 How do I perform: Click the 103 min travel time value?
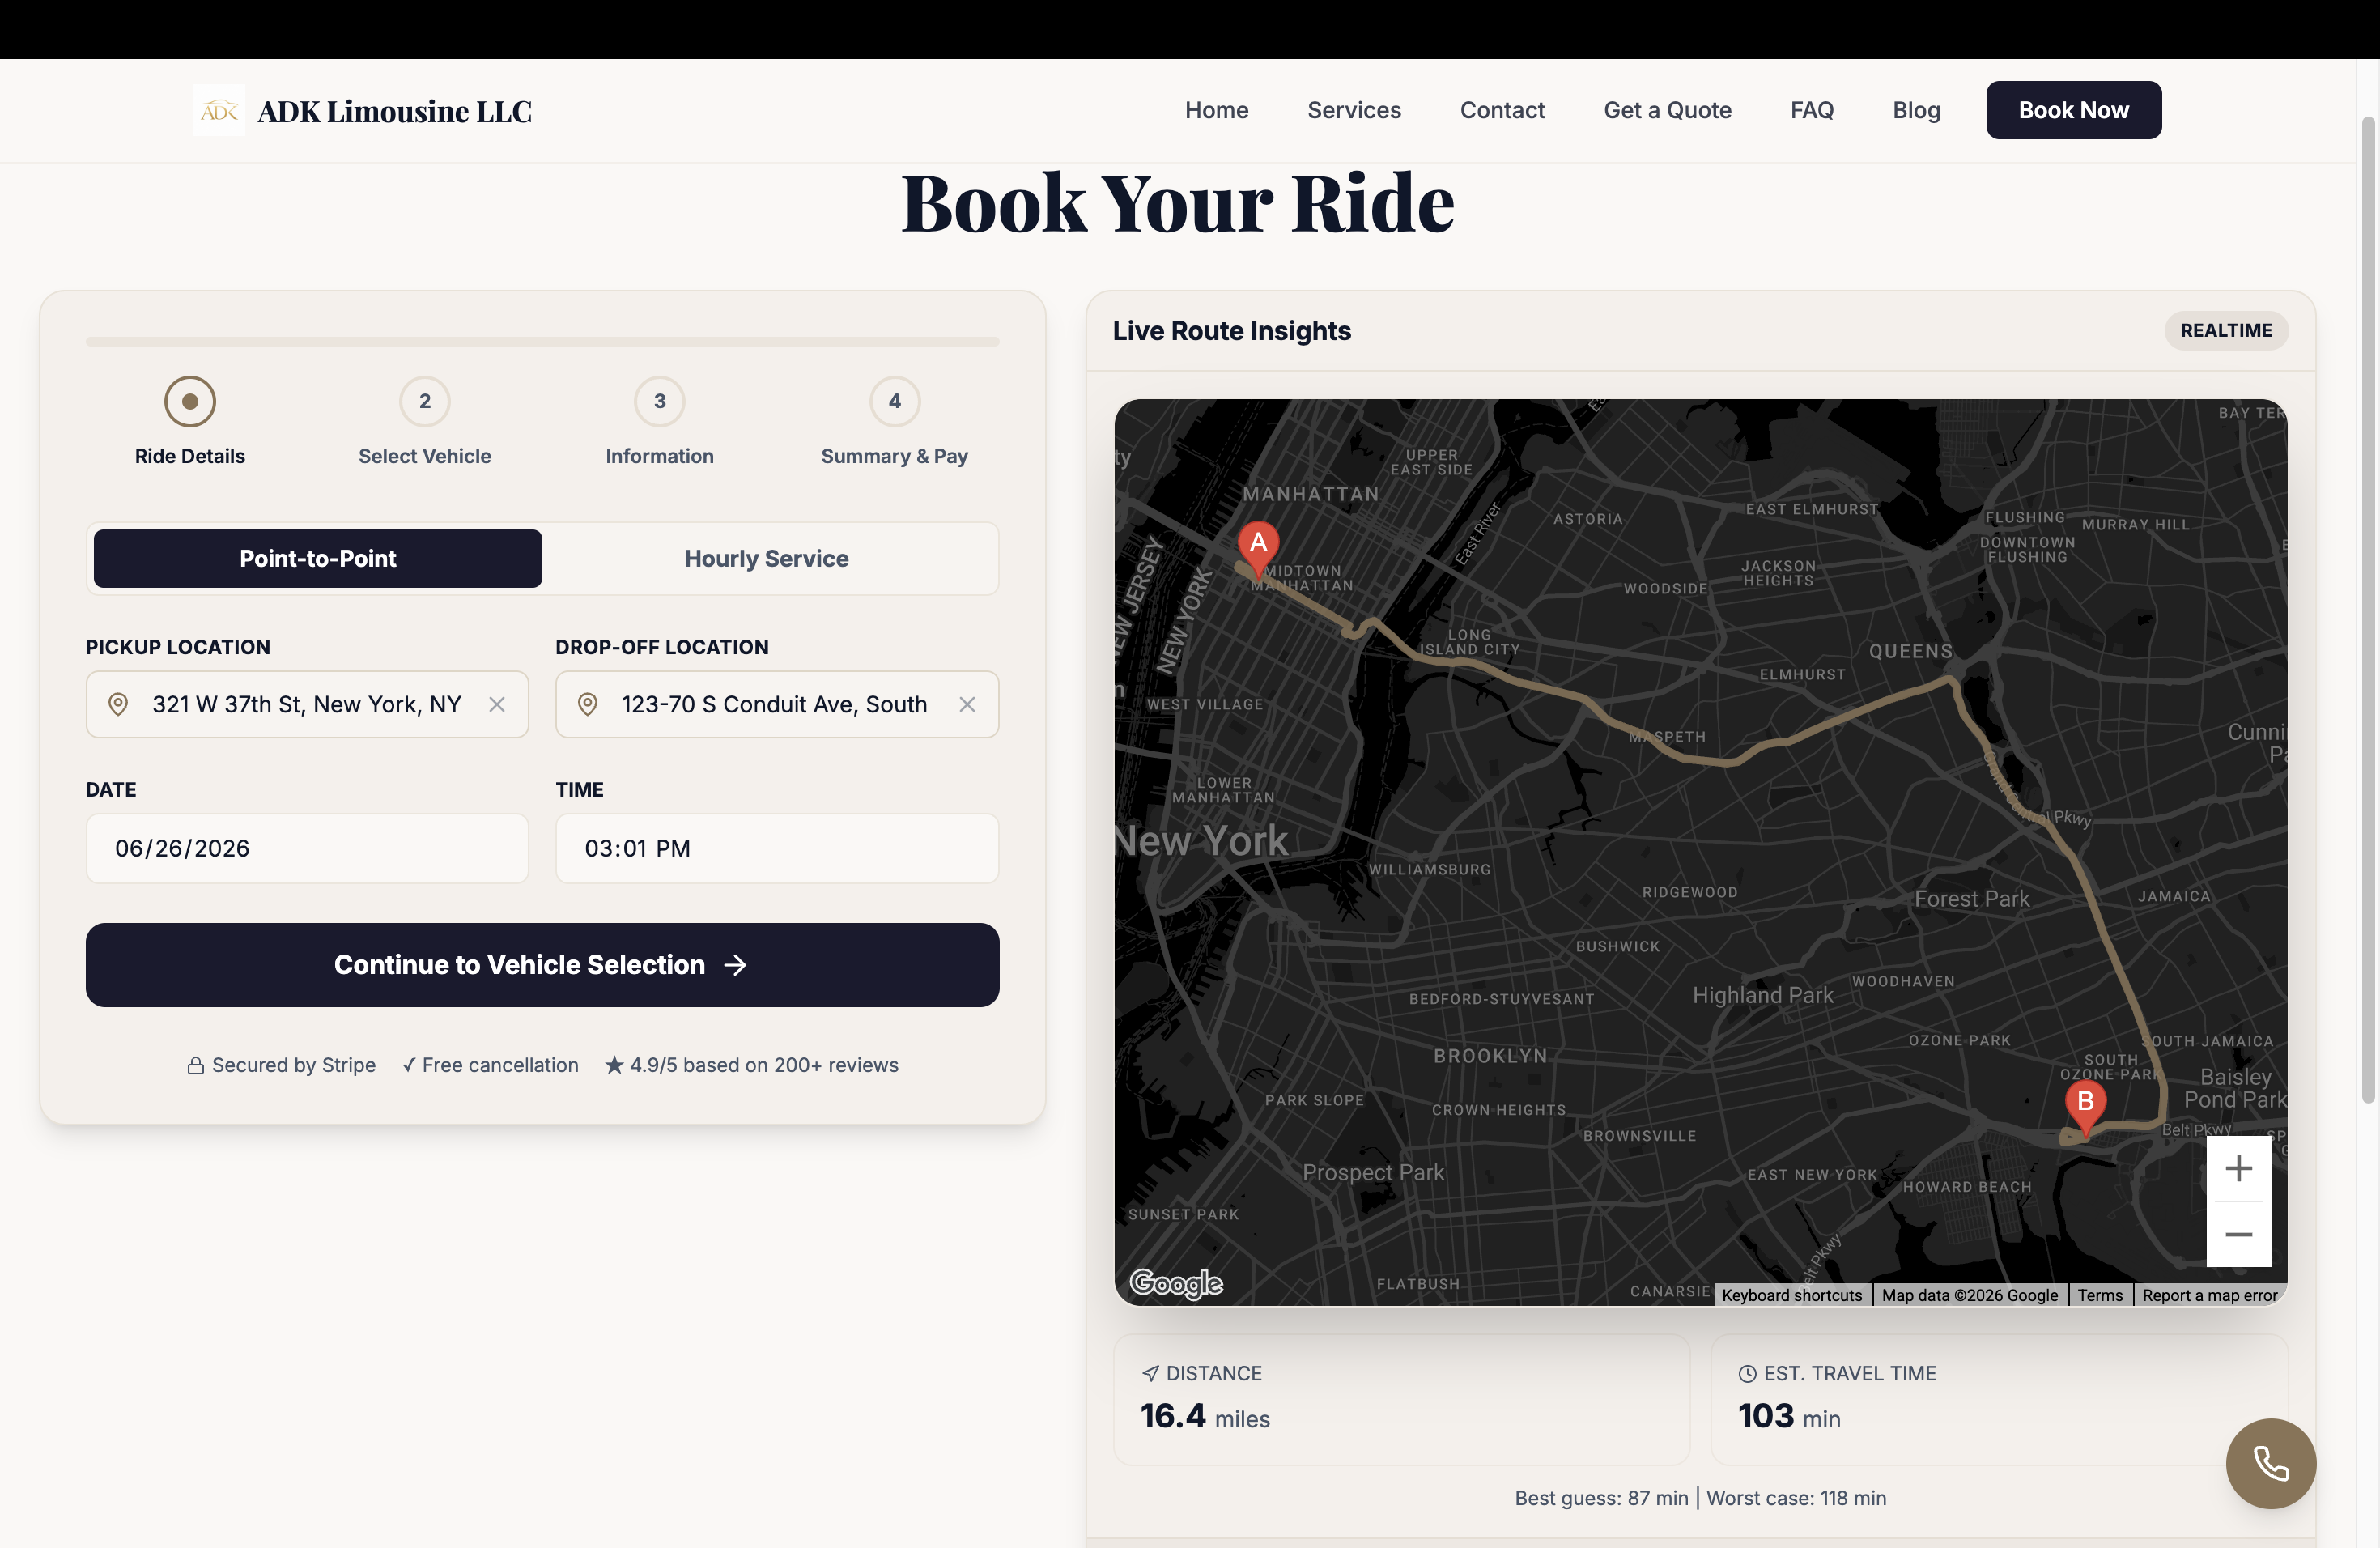tap(1789, 1416)
